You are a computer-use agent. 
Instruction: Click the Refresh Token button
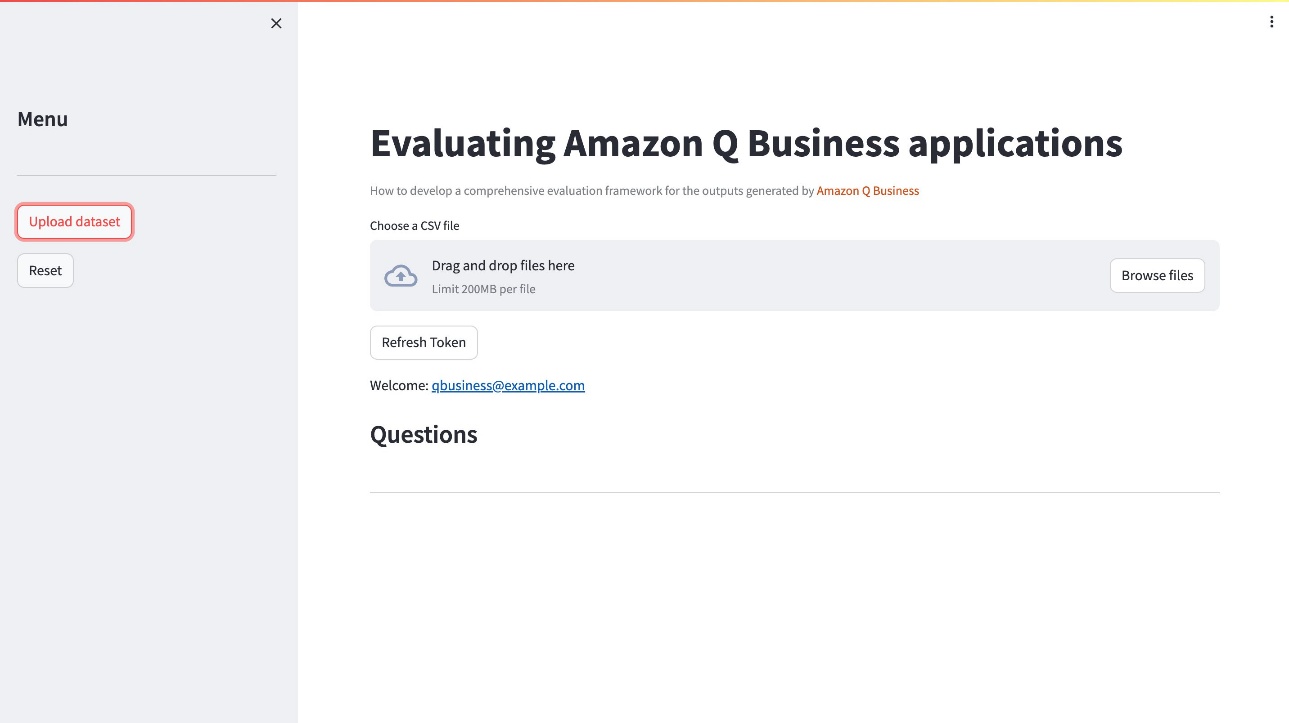click(424, 342)
